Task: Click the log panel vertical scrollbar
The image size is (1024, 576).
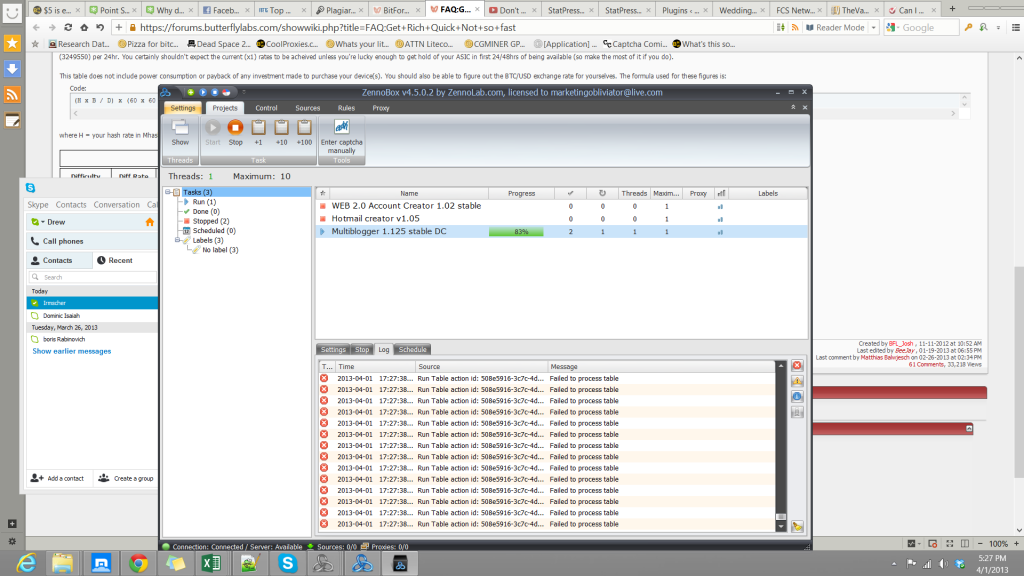Action: coord(780,446)
